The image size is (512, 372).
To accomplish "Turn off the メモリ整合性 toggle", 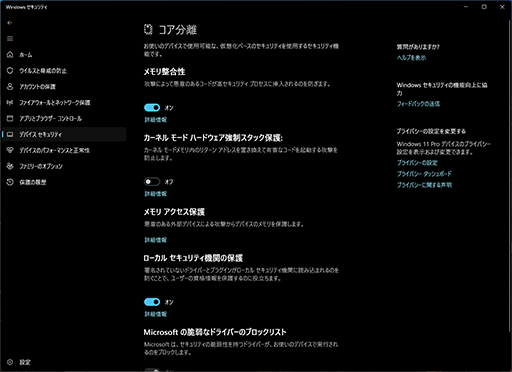I will tap(152, 107).
